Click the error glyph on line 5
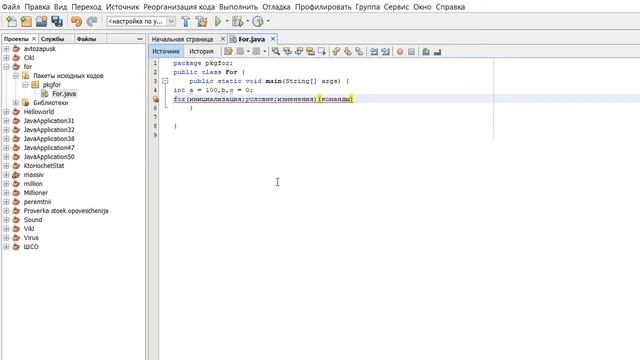The image size is (640, 360). [x=156, y=99]
